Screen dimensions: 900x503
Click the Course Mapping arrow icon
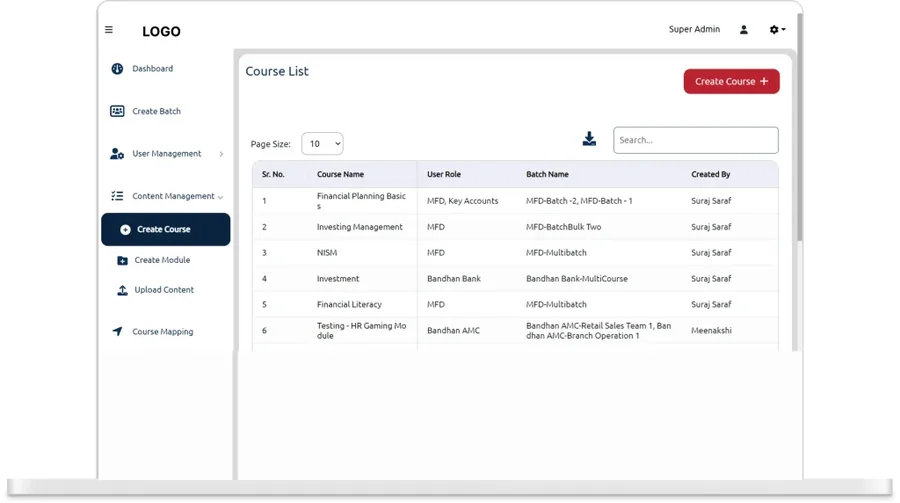(117, 331)
